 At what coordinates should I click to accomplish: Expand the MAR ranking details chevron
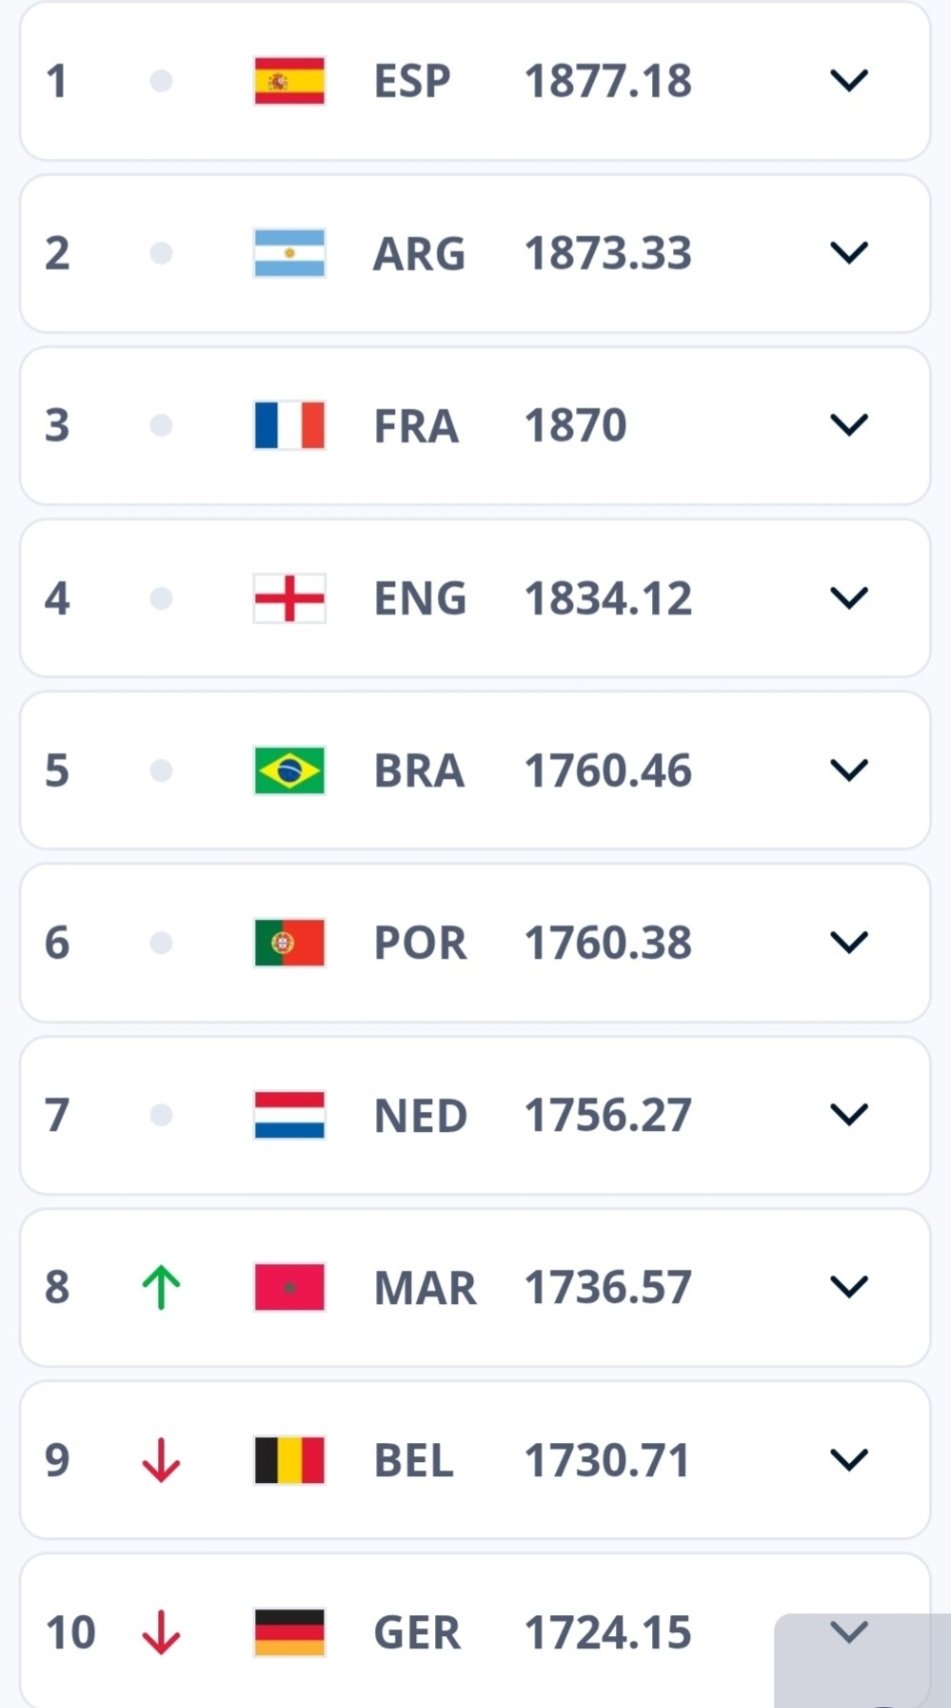pyautogui.click(x=849, y=1287)
